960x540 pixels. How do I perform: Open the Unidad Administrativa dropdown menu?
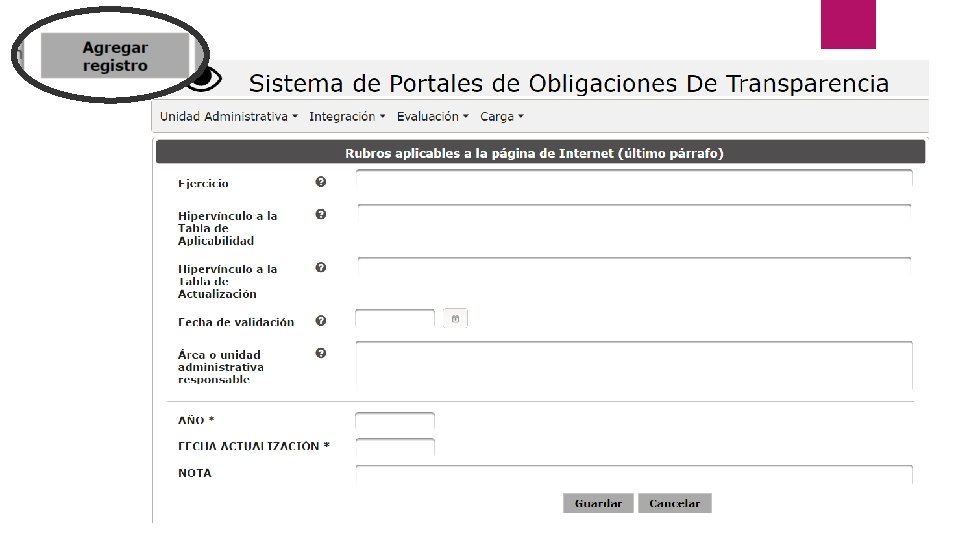click(x=229, y=117)
